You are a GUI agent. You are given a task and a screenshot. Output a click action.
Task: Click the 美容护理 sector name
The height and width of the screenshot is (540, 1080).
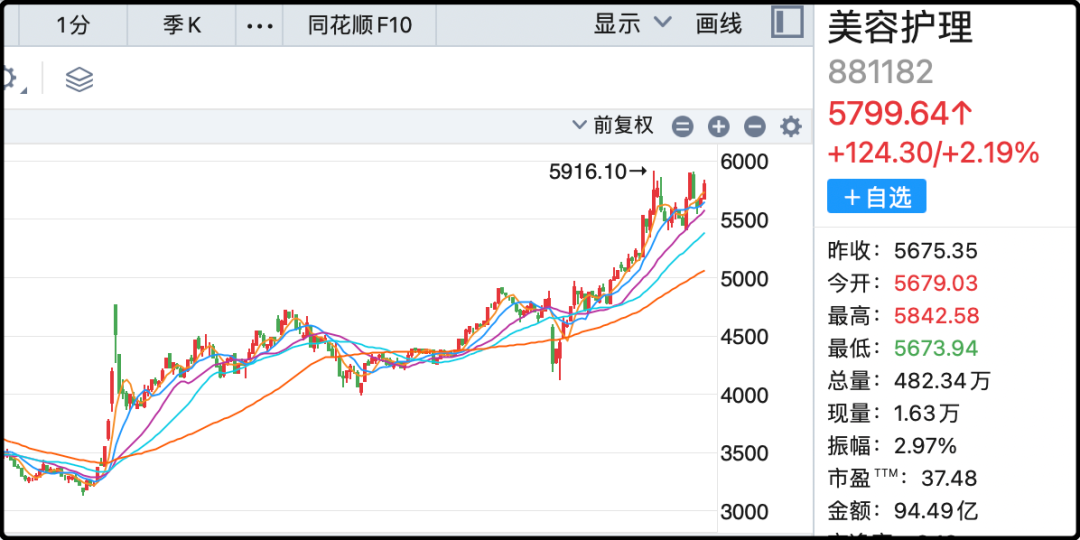point(900,28)
